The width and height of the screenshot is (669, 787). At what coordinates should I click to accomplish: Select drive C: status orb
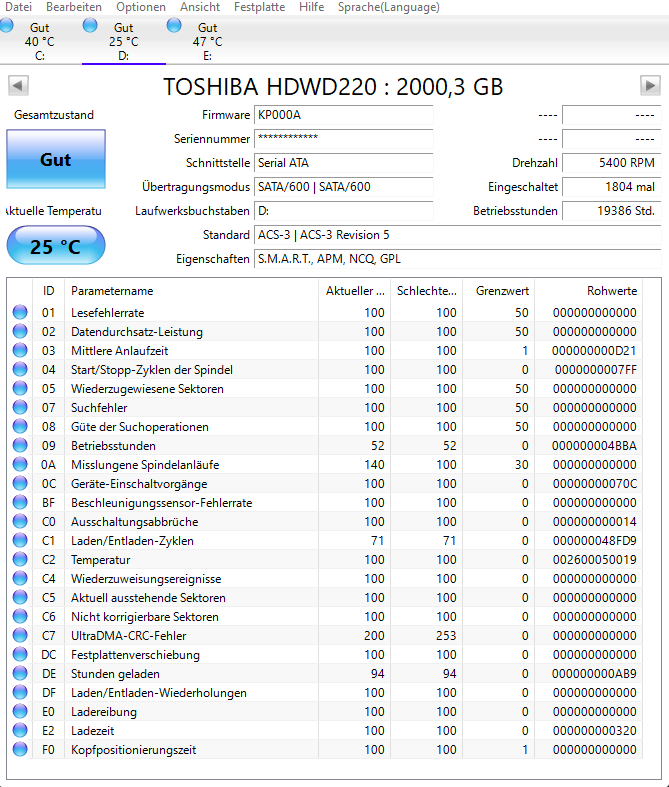6,25
